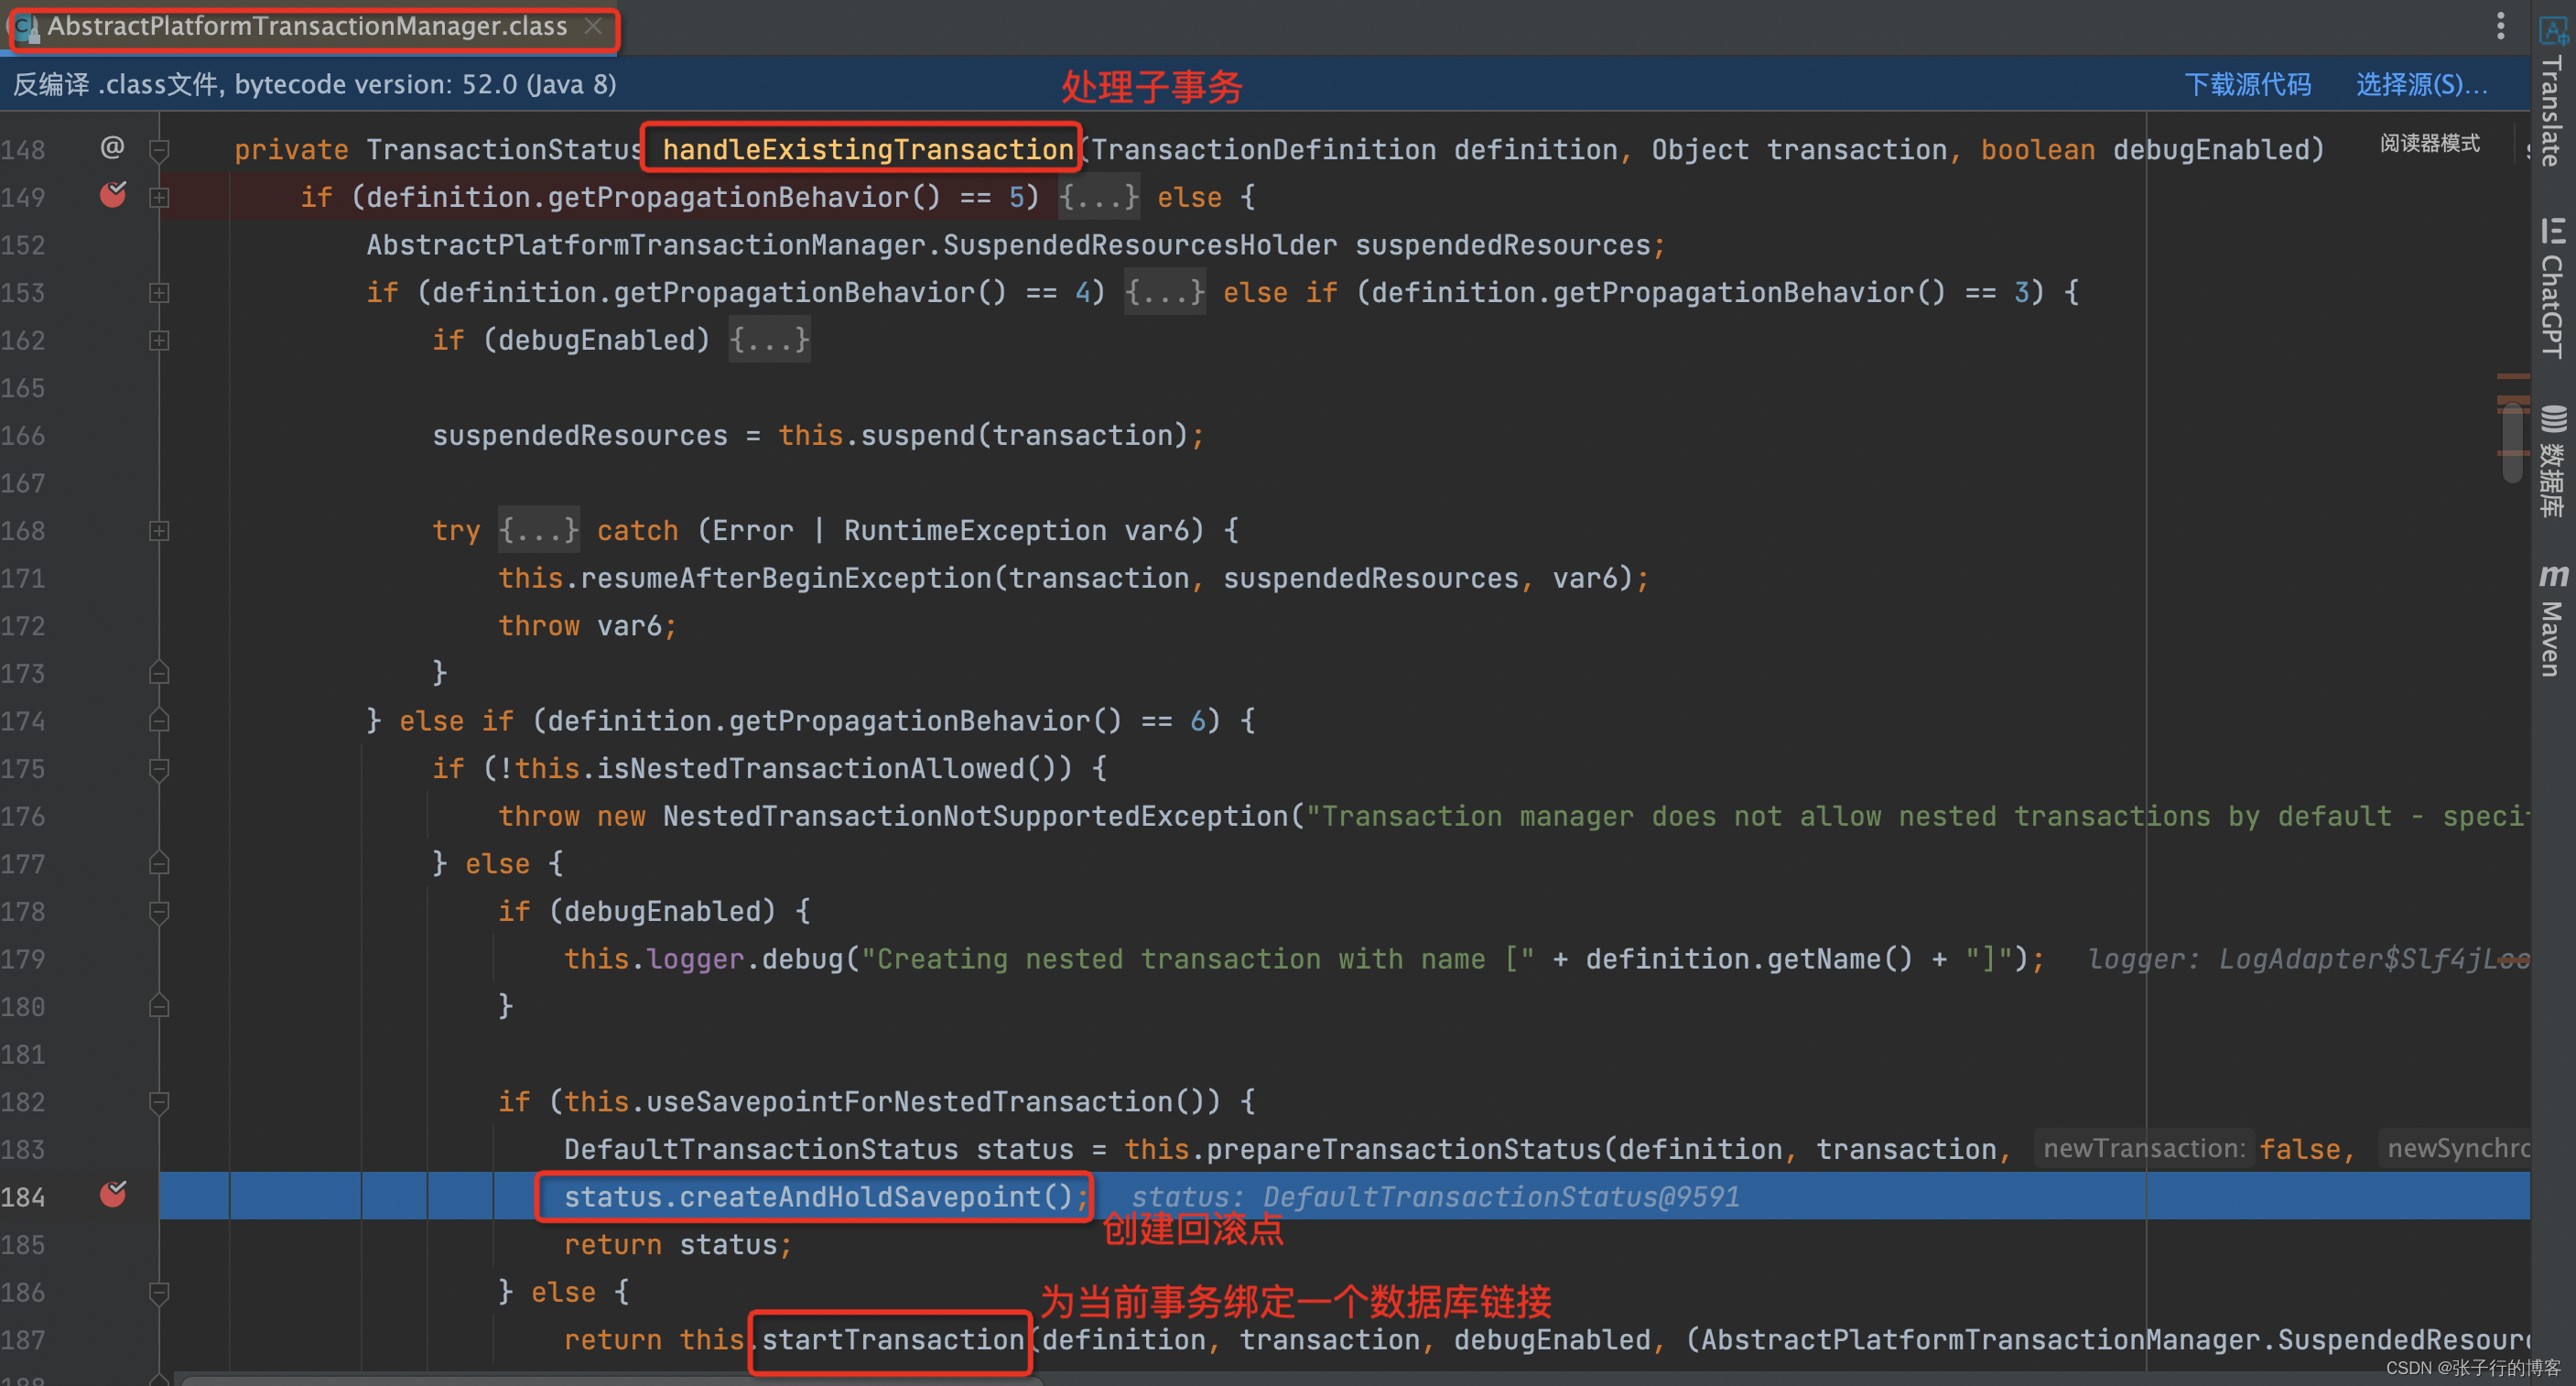Click the folded {...} after try keyword
This screenshot has height=1386, width=2576.
(x=539, y=530)
